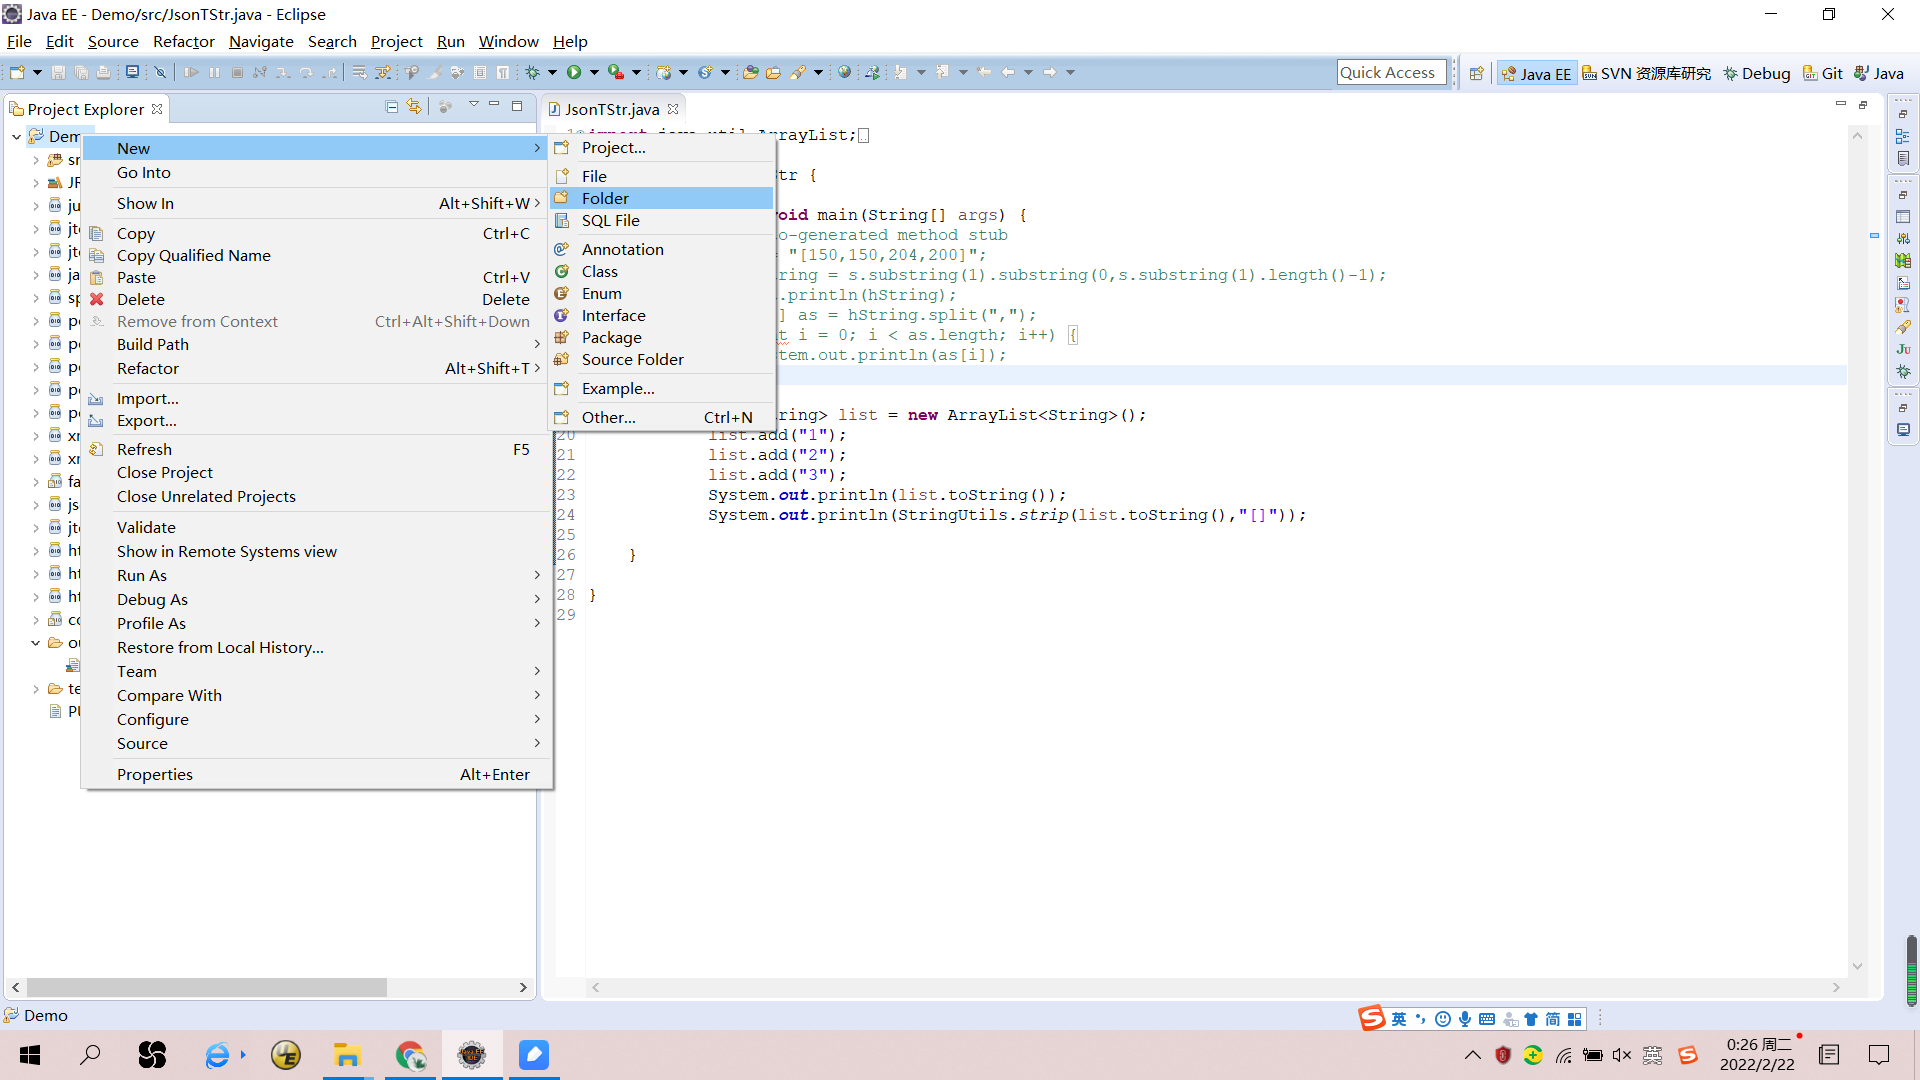Click the Java EE perspective button
This screenshot has height=1080, width=1920.
(1537, 72)
